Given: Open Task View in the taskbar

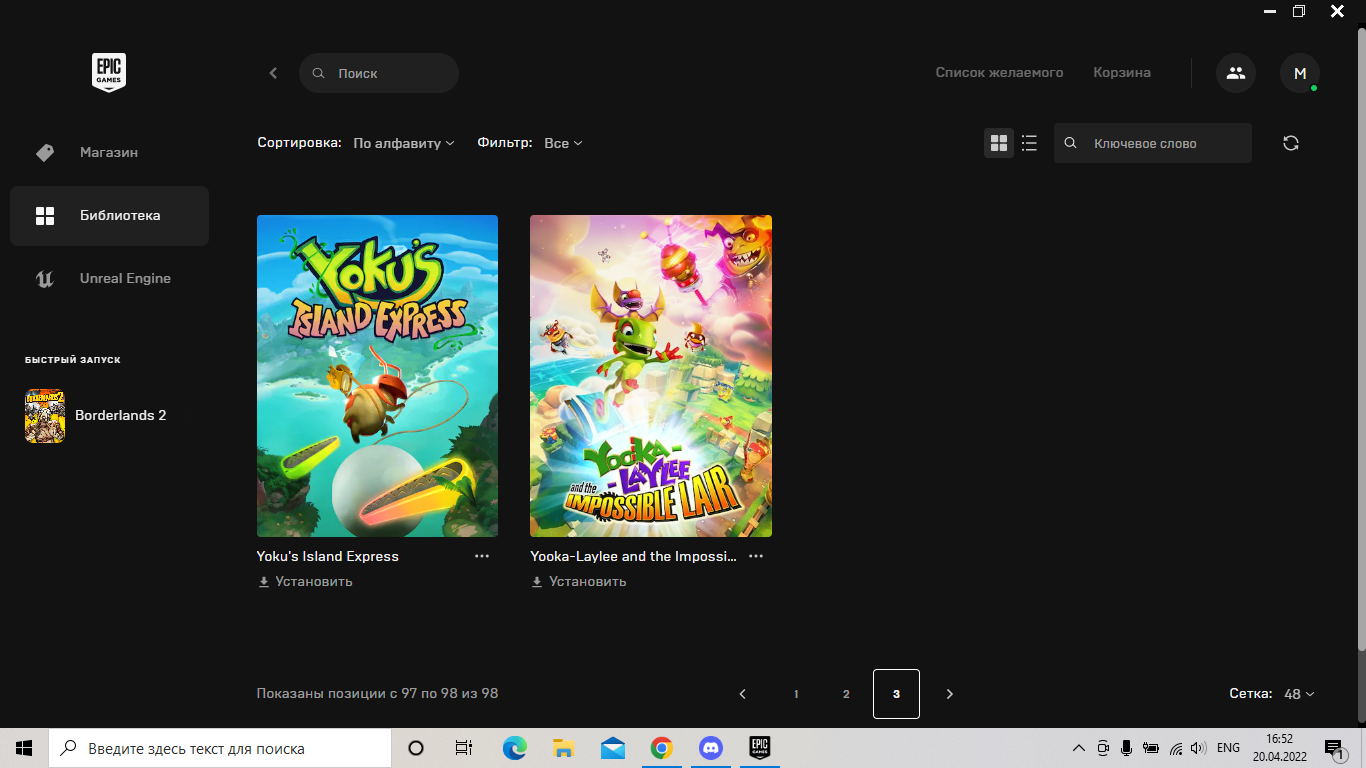Looking at the screenshot, I should (x=463, y=748).
